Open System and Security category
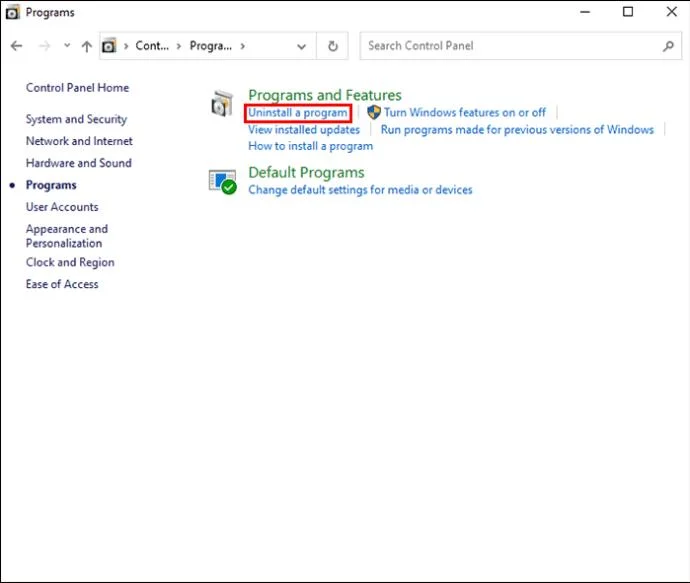The width and height of the screenshot is (690, 583). tap(76, 119)
